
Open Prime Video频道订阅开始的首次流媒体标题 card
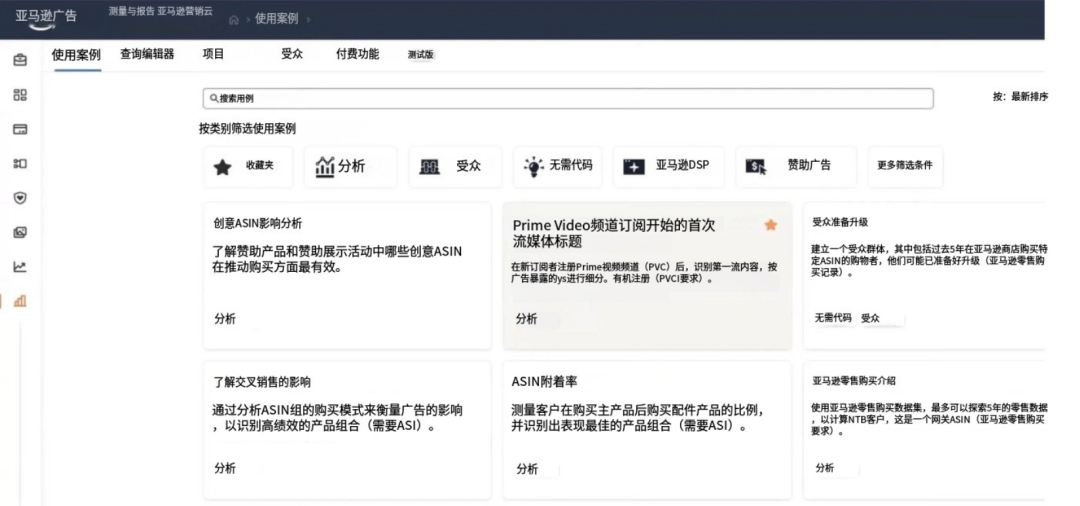(x=647, y=275)
